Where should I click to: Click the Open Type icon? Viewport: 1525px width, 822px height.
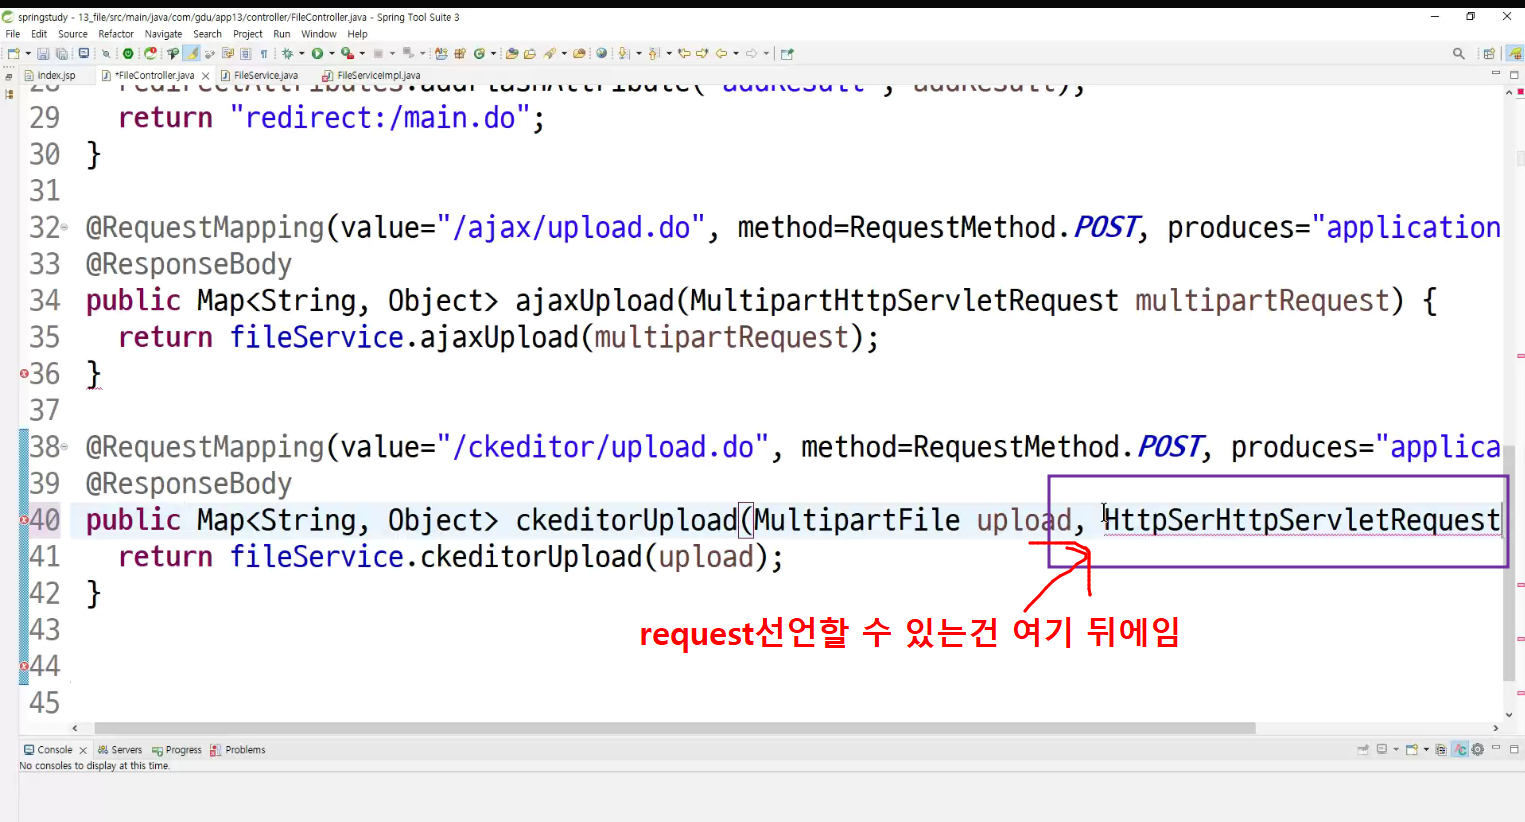click(x=511, y=54)
